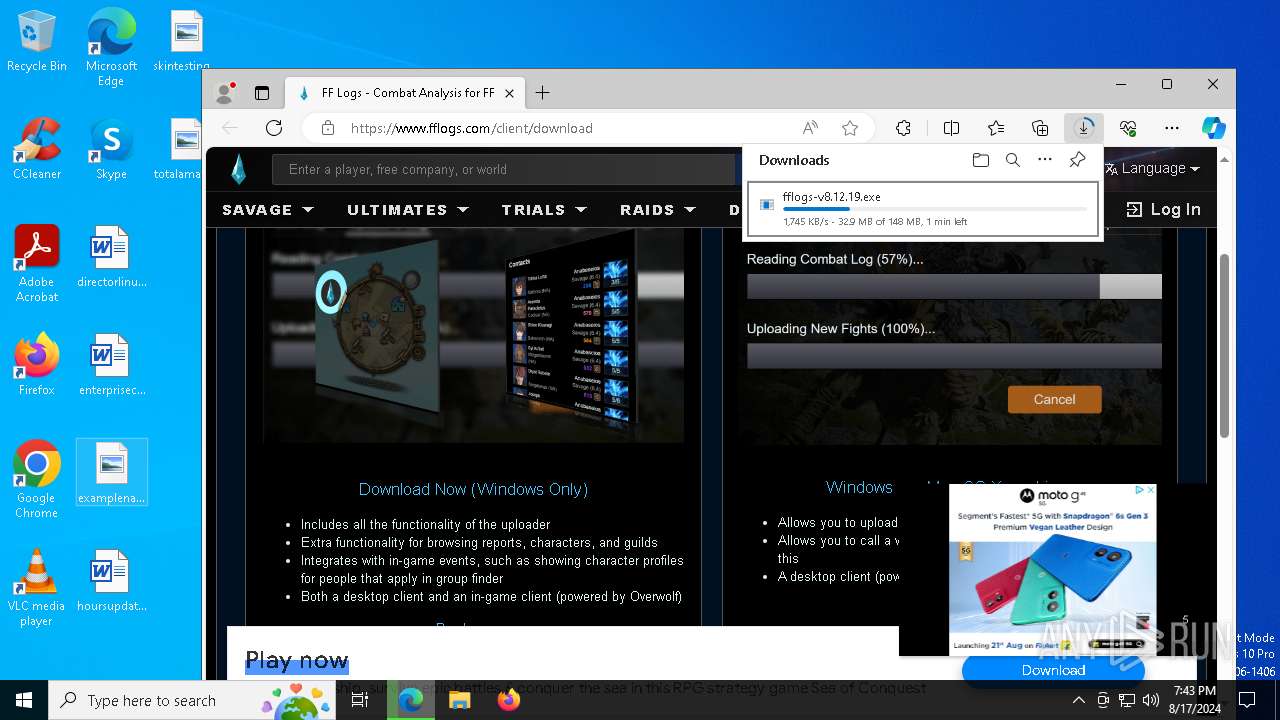Image resolution: width=1280 pixels, height=720 pixels.
Task: Toggle the Downloads toolbar button
Action: 1084,128
